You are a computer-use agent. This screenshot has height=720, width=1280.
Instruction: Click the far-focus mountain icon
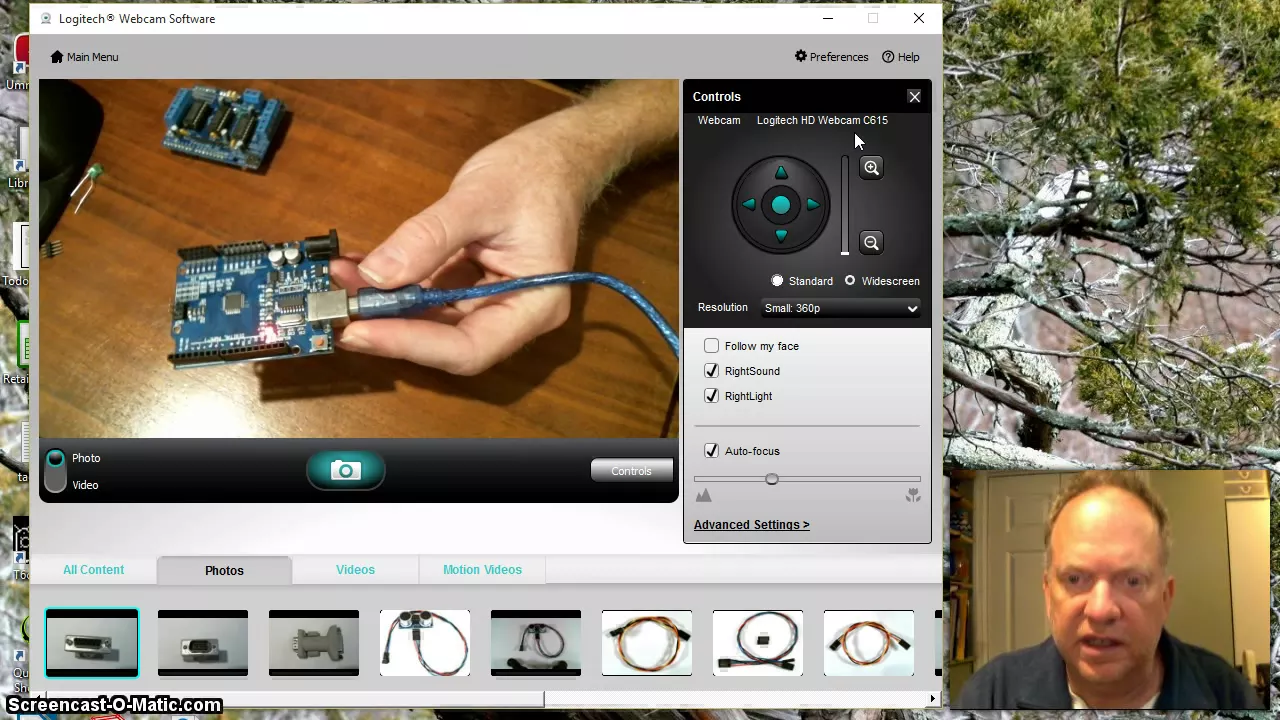pyautogui.click(x=704, y=496)
